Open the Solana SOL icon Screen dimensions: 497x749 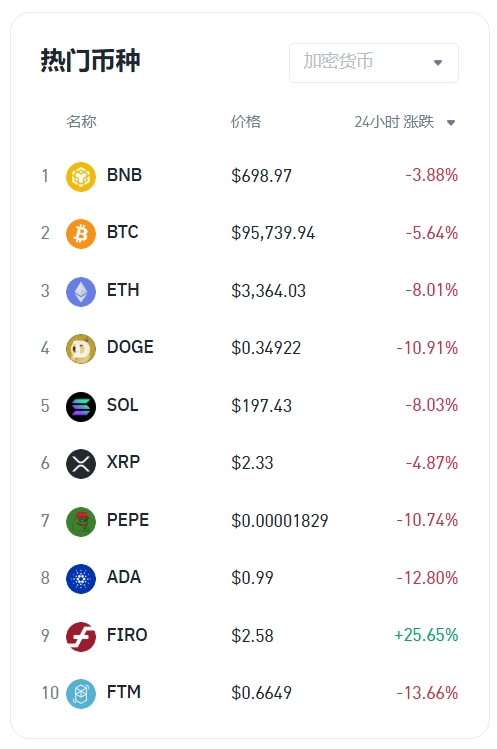(x=81, y=407)
